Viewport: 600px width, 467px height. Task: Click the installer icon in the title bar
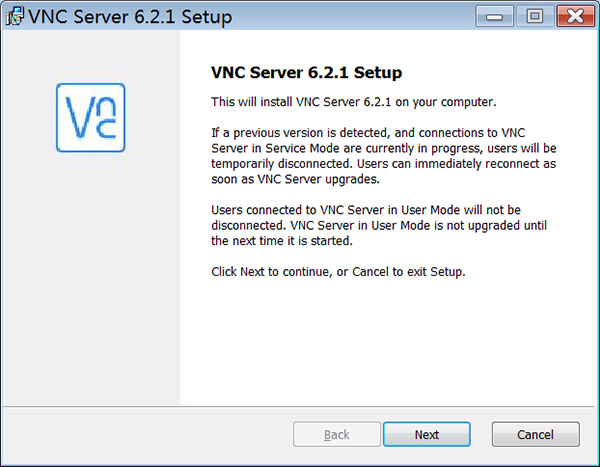tap(15, 17)
